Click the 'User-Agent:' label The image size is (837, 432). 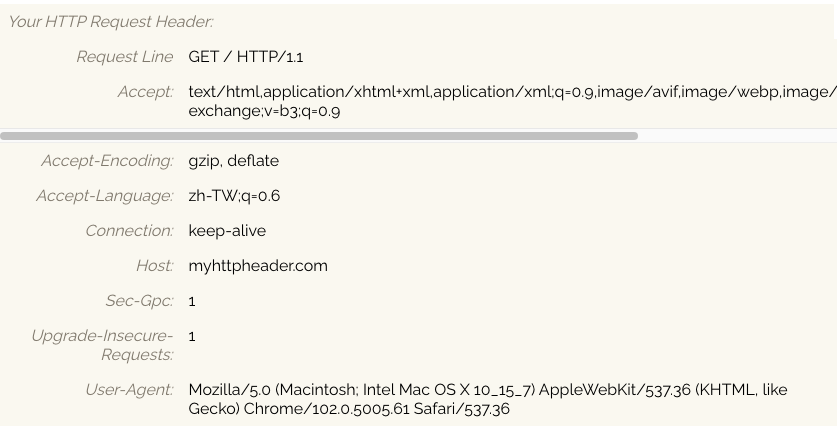[x=129, y=390]
